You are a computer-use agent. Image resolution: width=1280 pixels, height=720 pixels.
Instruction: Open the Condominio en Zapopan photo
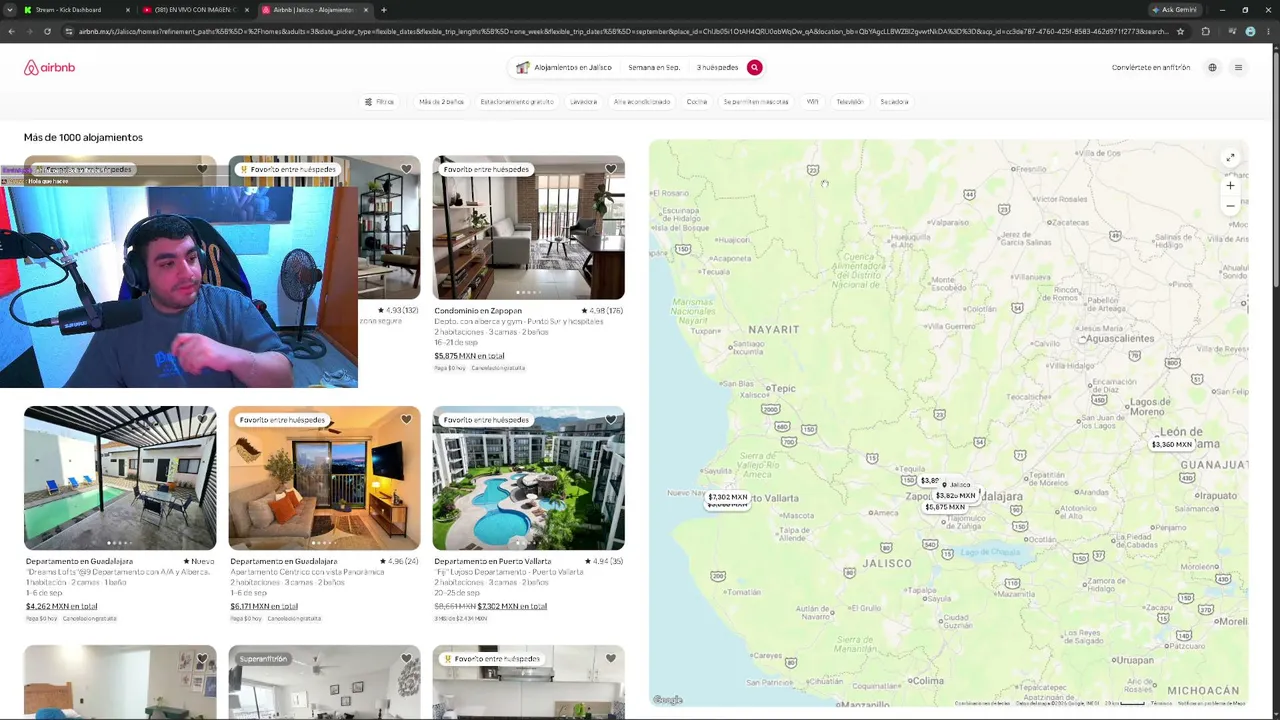point(528,227)
